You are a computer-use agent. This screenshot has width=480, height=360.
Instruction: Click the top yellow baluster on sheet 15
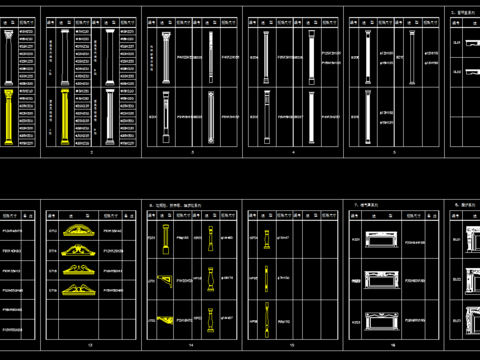click(267, 239)
